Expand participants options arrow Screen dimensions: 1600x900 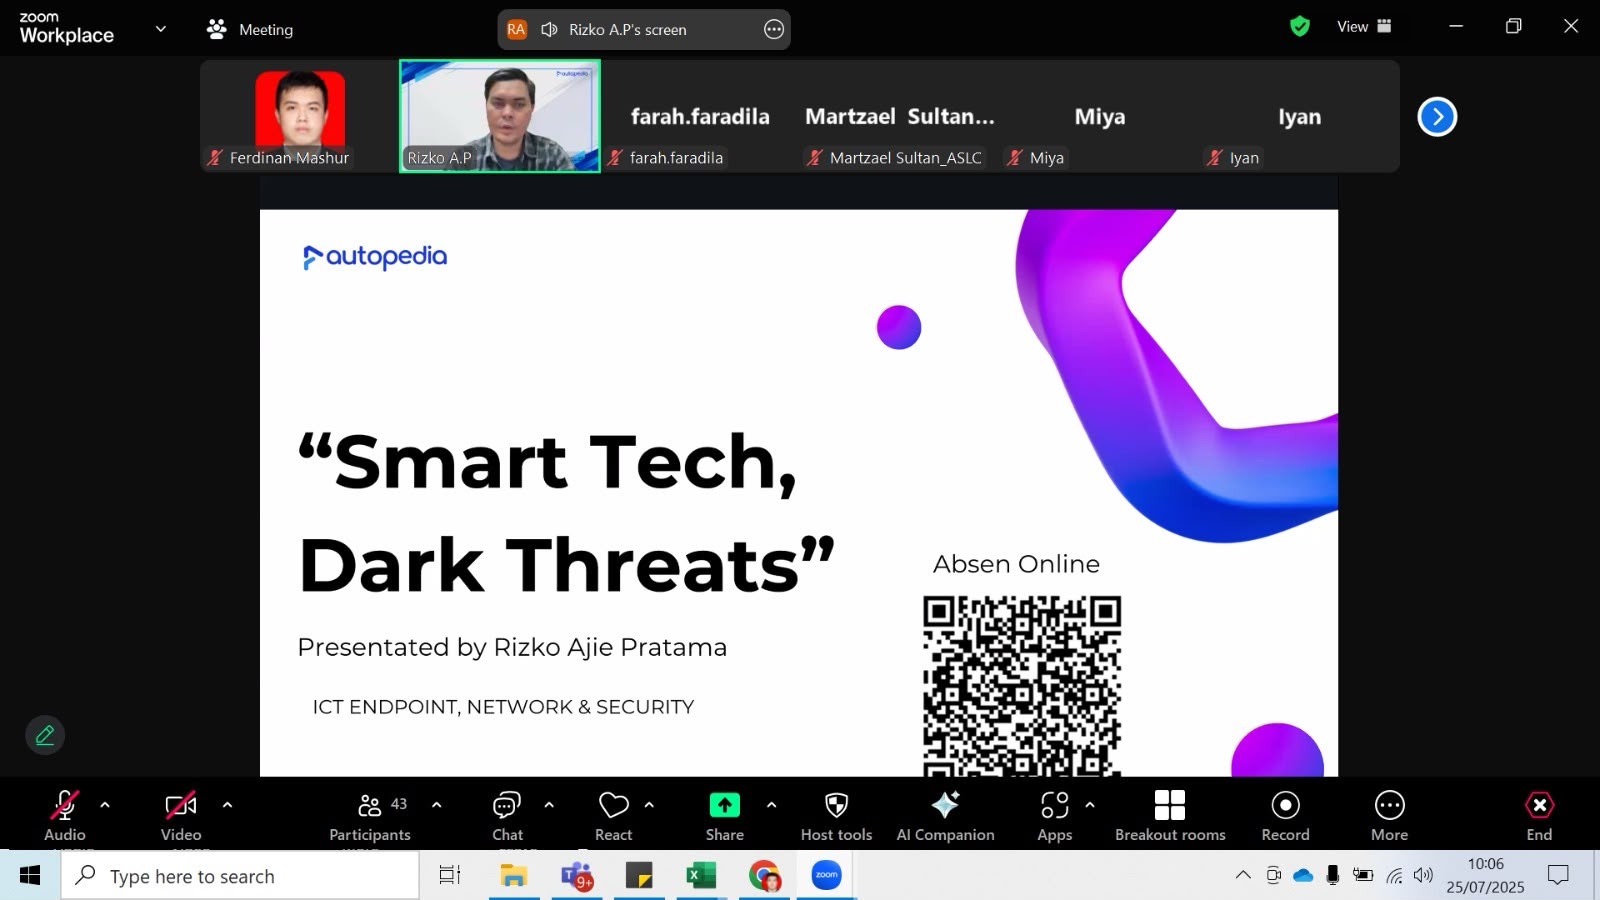click(436, 804)
